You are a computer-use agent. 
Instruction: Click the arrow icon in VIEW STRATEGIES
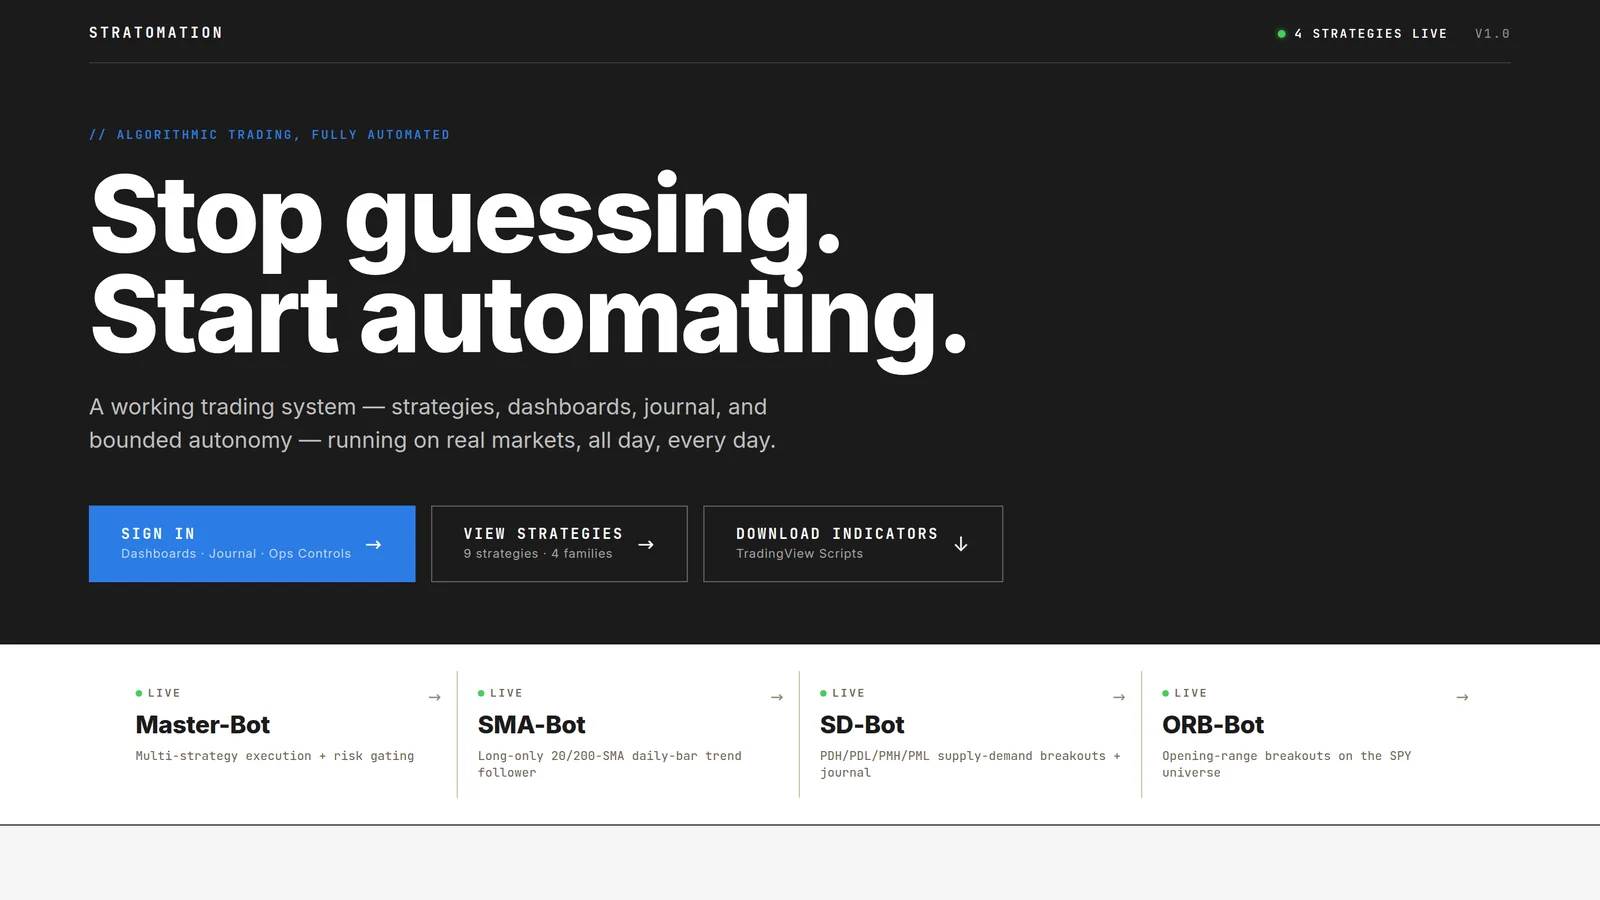(646, 545)
